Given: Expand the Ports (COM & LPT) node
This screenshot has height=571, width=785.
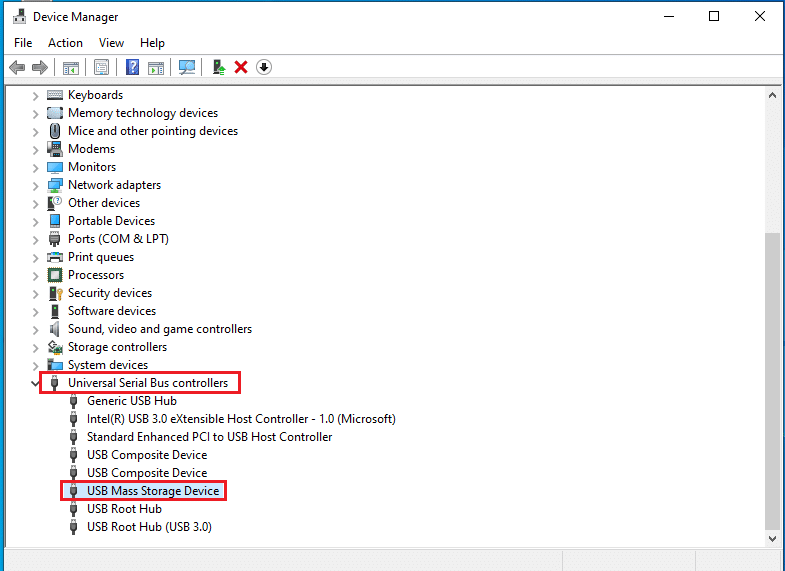Looking at the screenshot, I should coord(36,240).
